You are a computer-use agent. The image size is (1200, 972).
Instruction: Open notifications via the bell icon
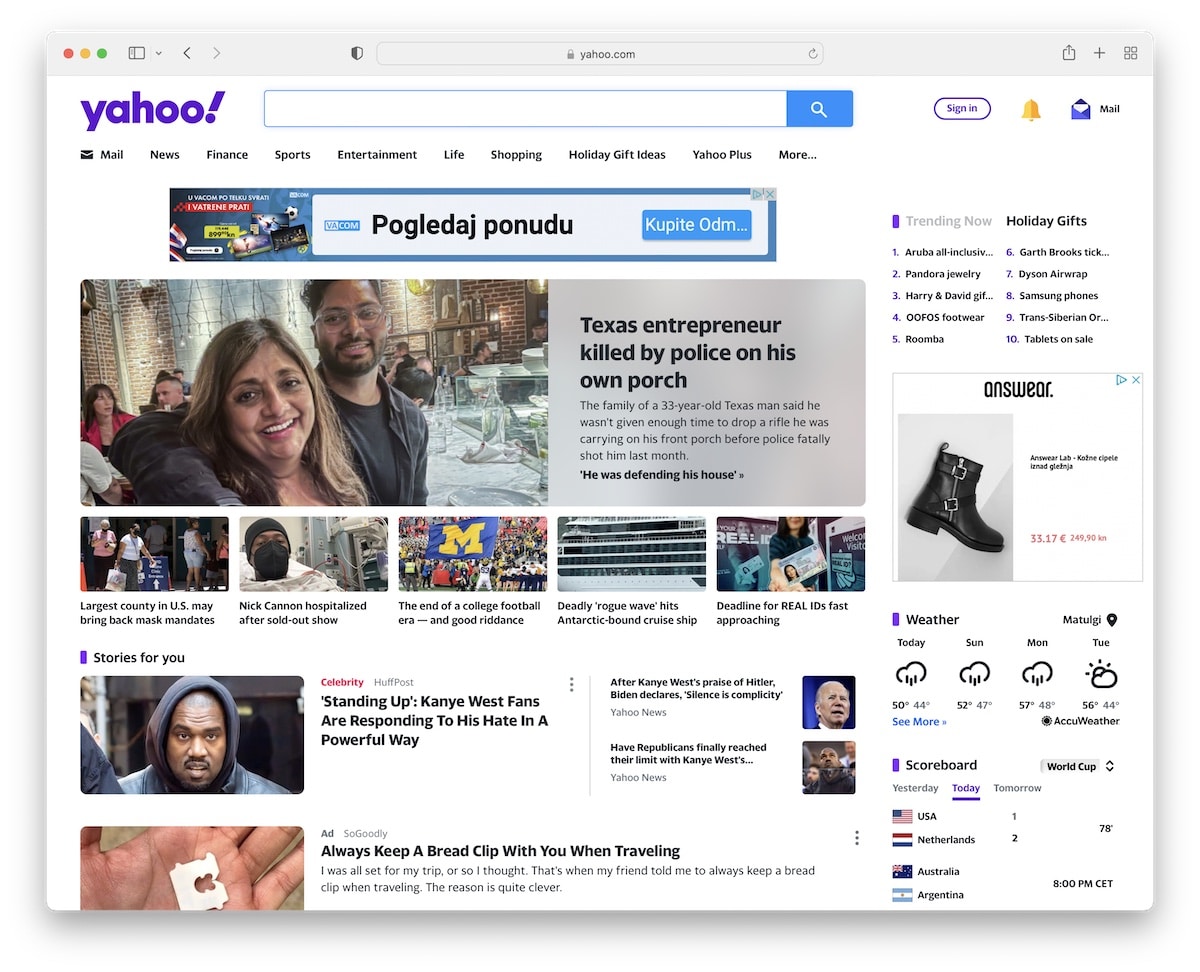1030,109
